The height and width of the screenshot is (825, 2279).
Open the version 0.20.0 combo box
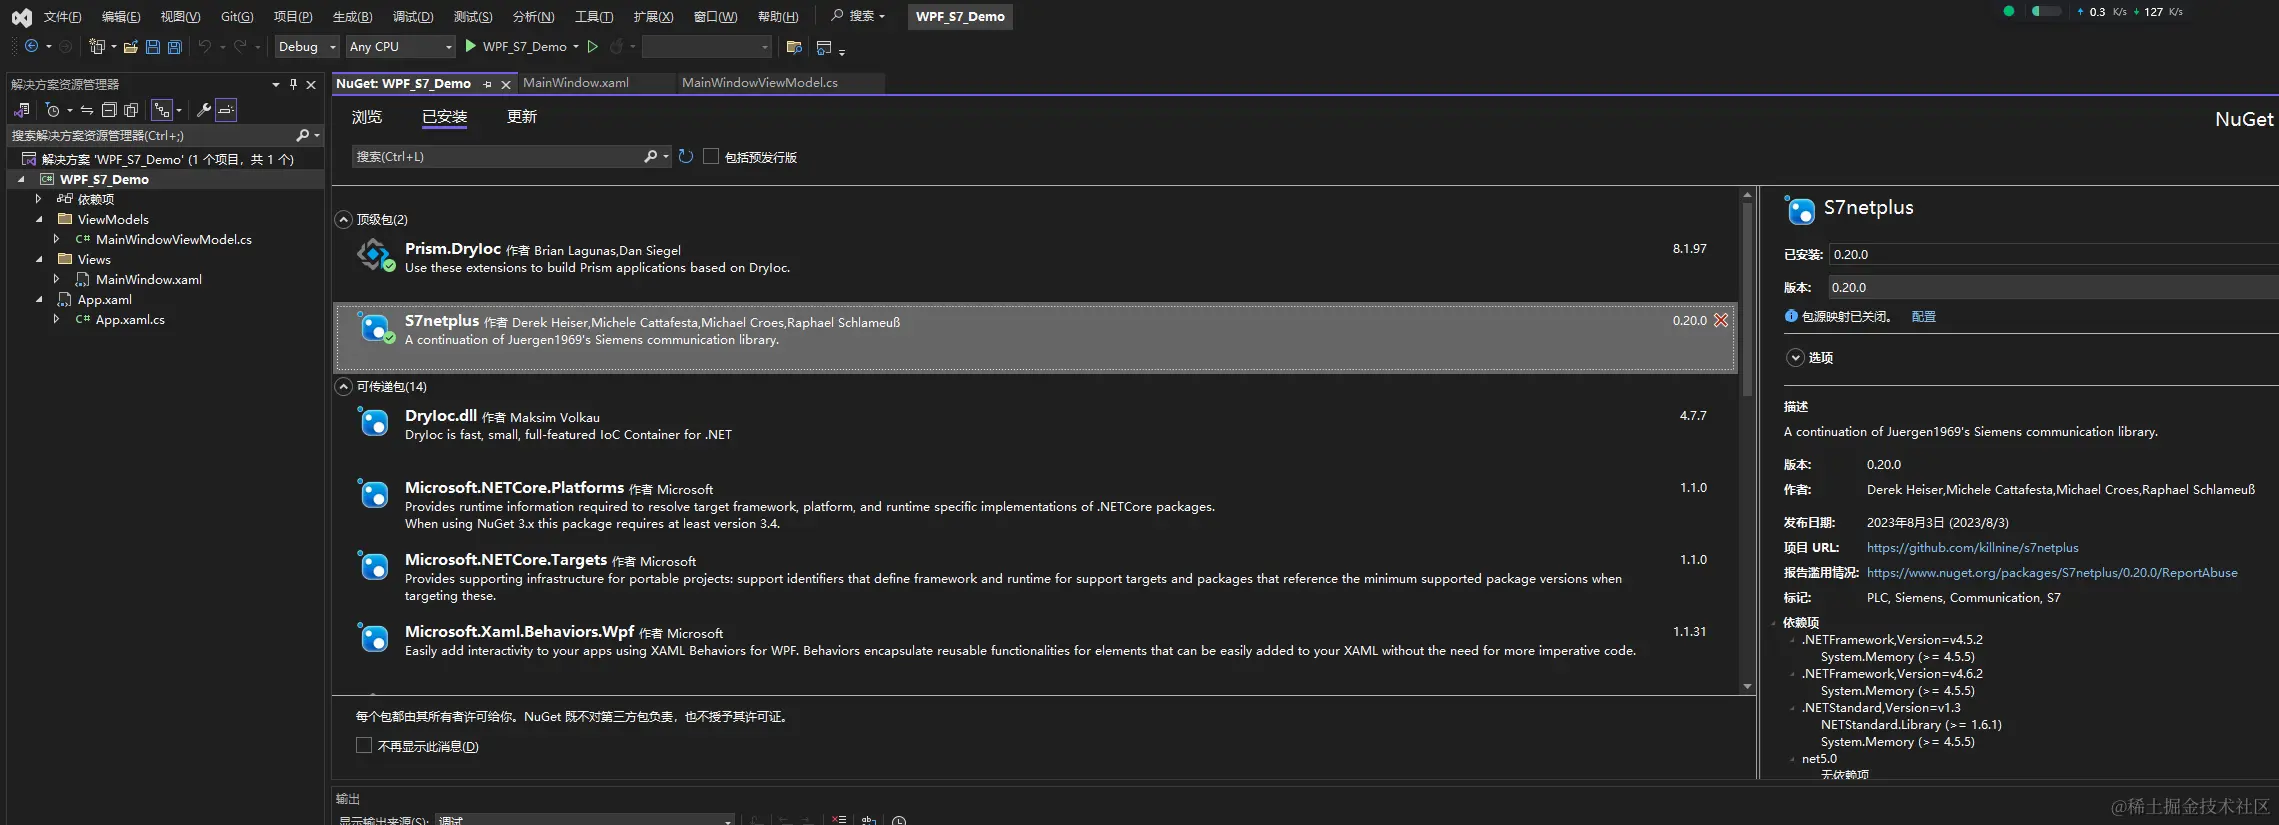point(2053,287)
